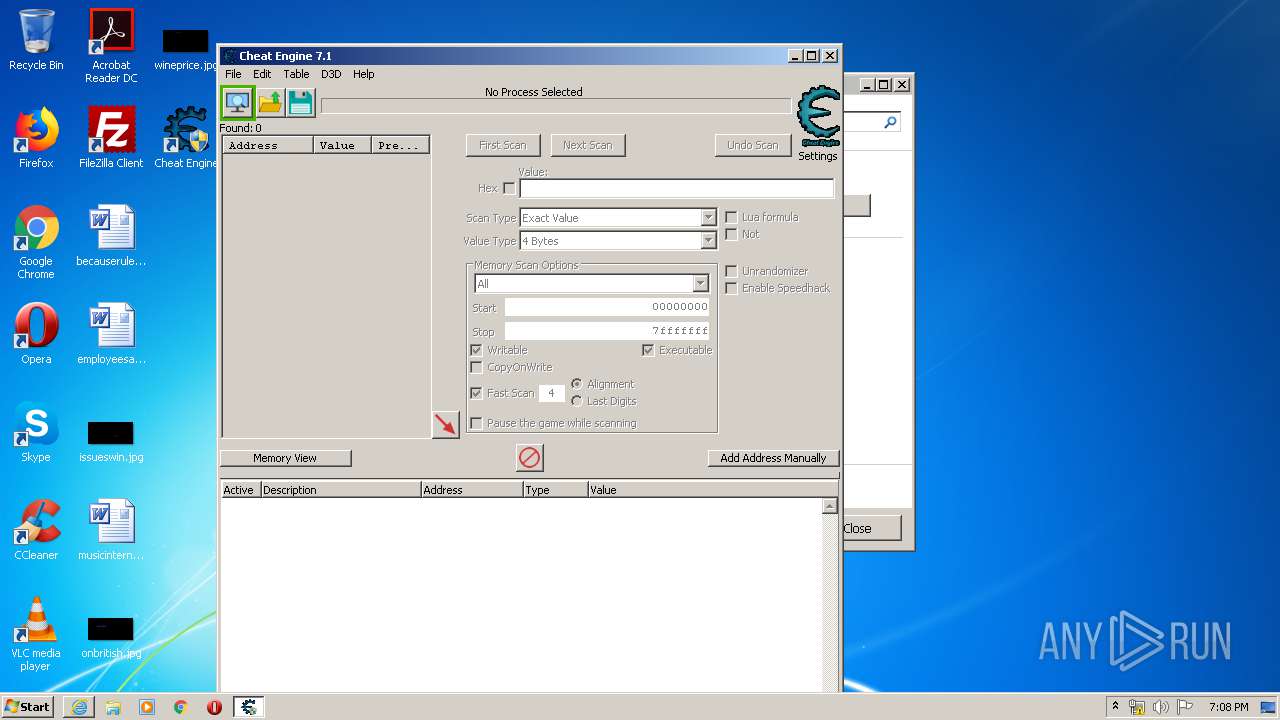Open the Scan Type dropdown
1280x720 pixels.
click(618, 218)
